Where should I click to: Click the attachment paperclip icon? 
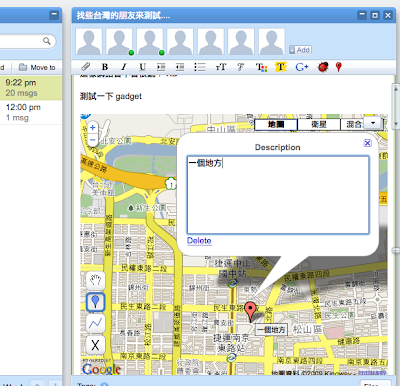click(85, 67)
